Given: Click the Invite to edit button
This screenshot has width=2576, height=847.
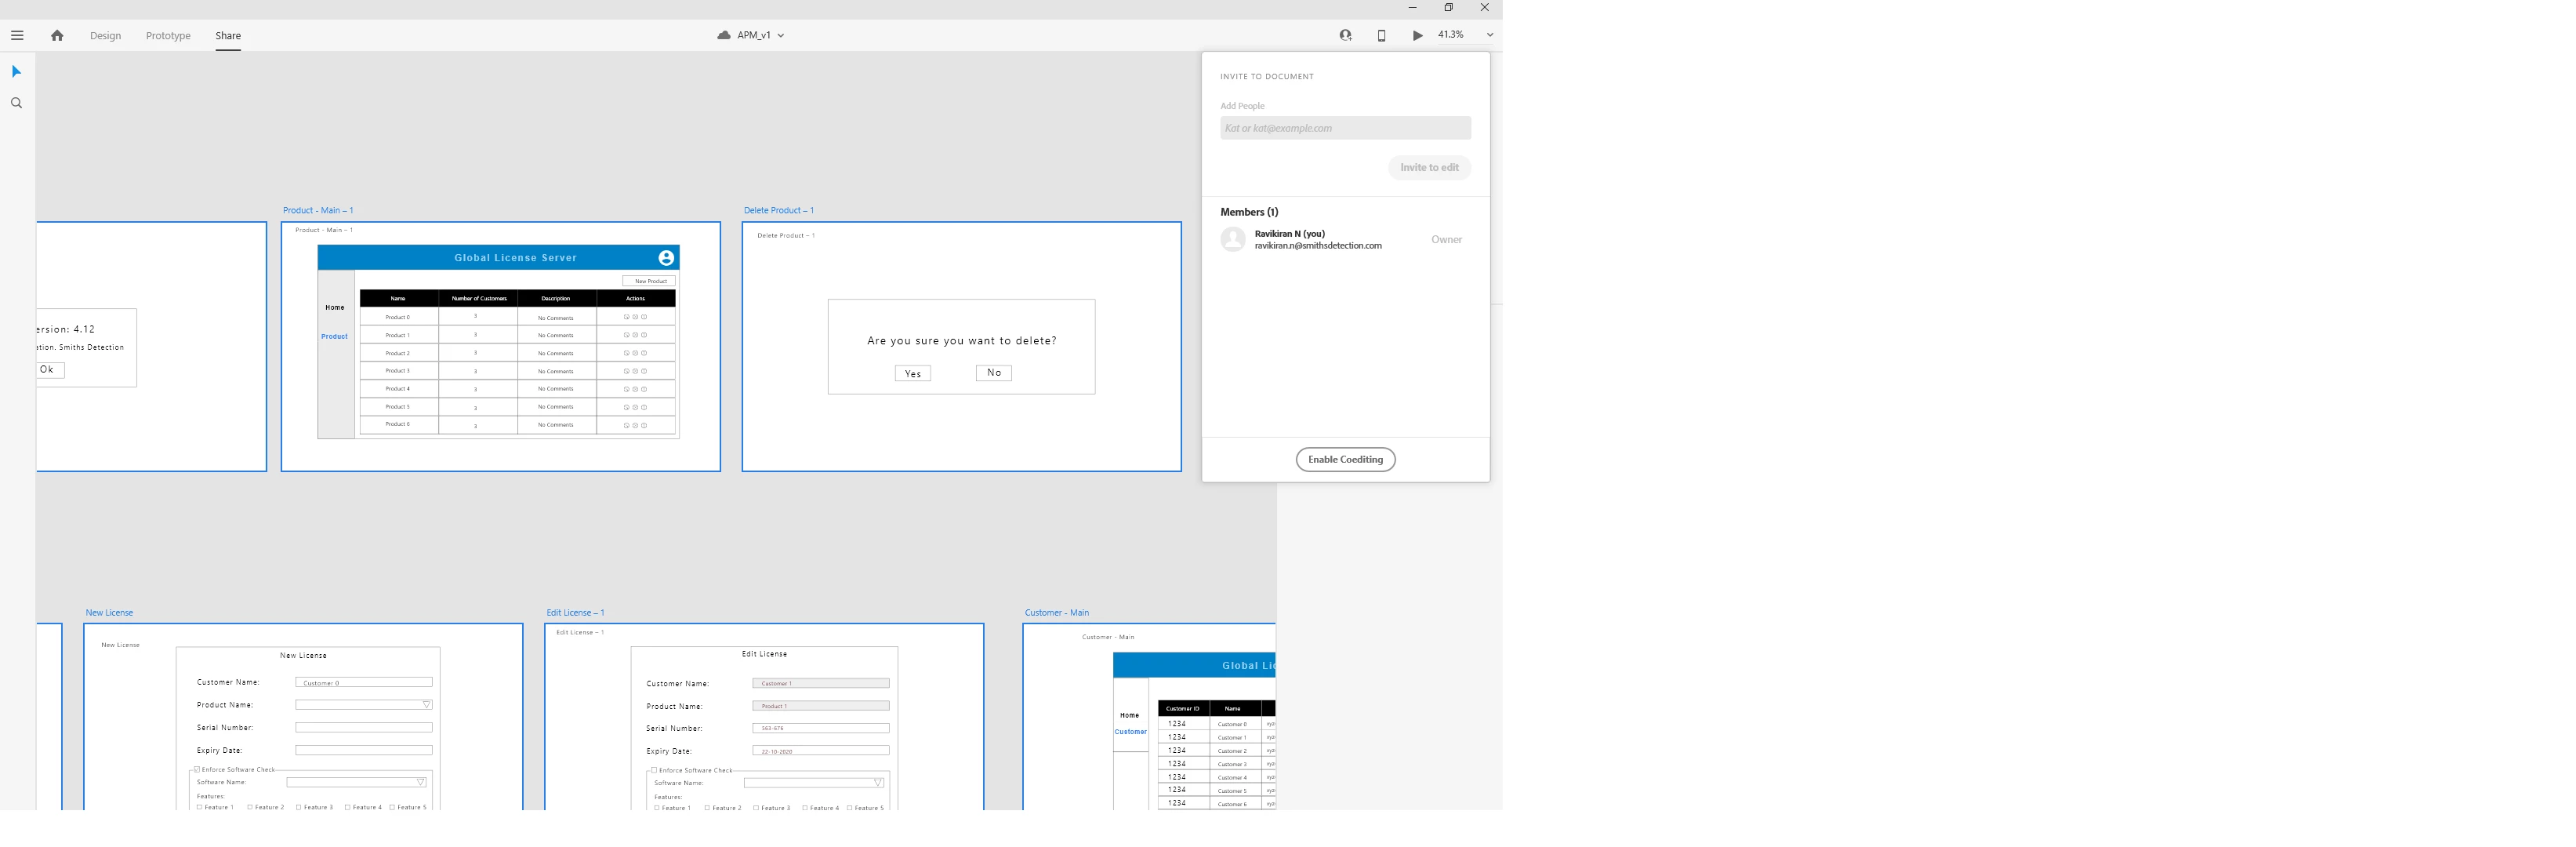Looking at the screenshot, I should point(1428,167).
